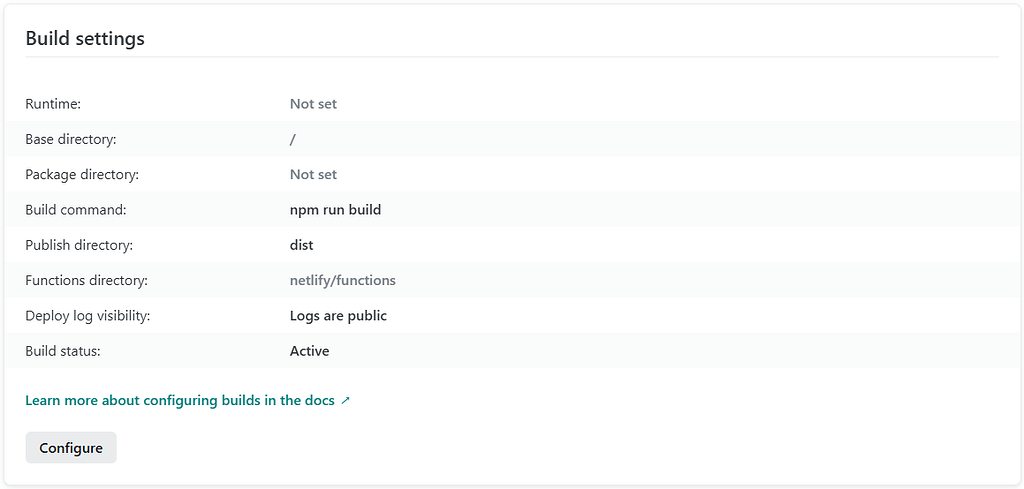
Task: Click the Package directory label
Action: pyautogui.click(x=82, y=174)
